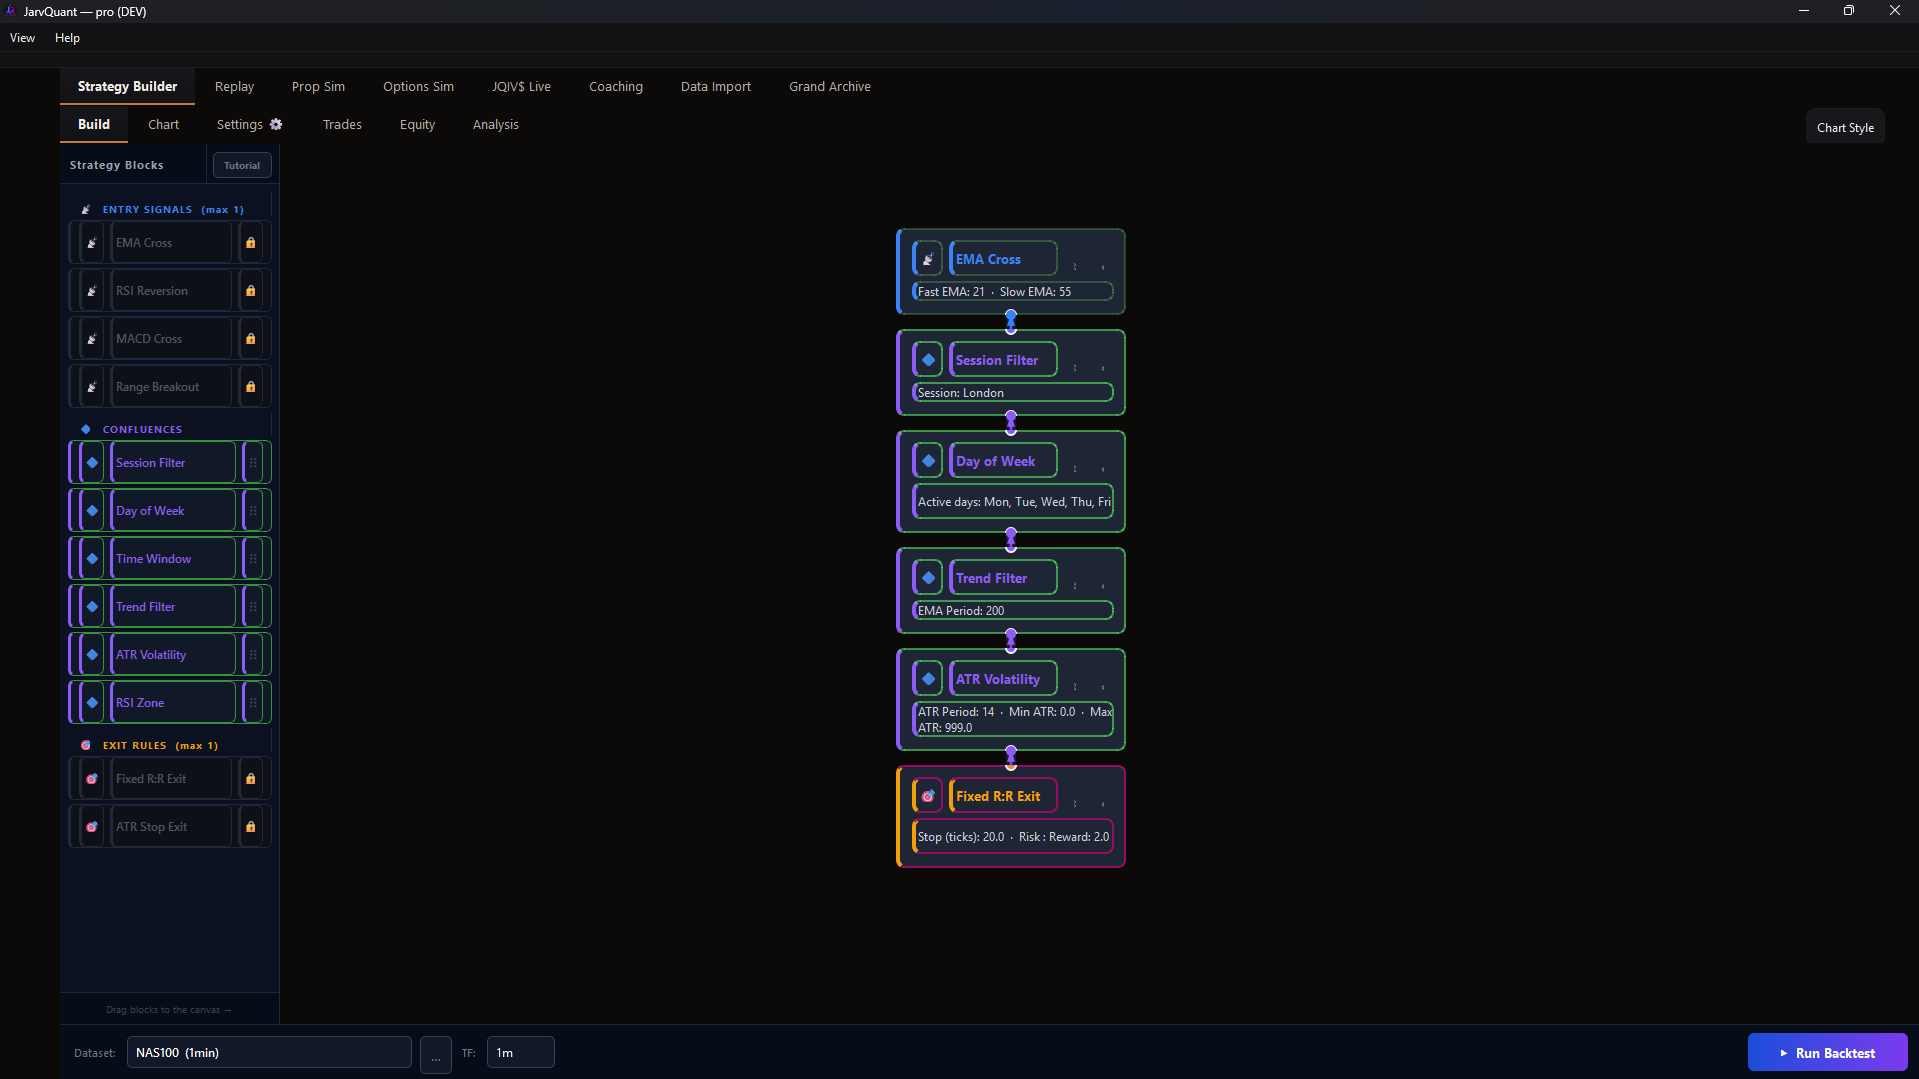Image resolution: width=1919 pixels, height=1079 pixels.
Task: Click the Chart Style button
Action: (x=1845, y=128)
